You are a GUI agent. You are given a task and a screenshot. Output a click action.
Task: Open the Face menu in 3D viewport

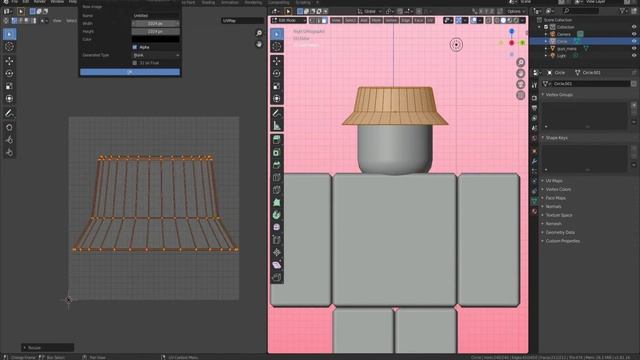pyautogui.click(x=419, y=20)
